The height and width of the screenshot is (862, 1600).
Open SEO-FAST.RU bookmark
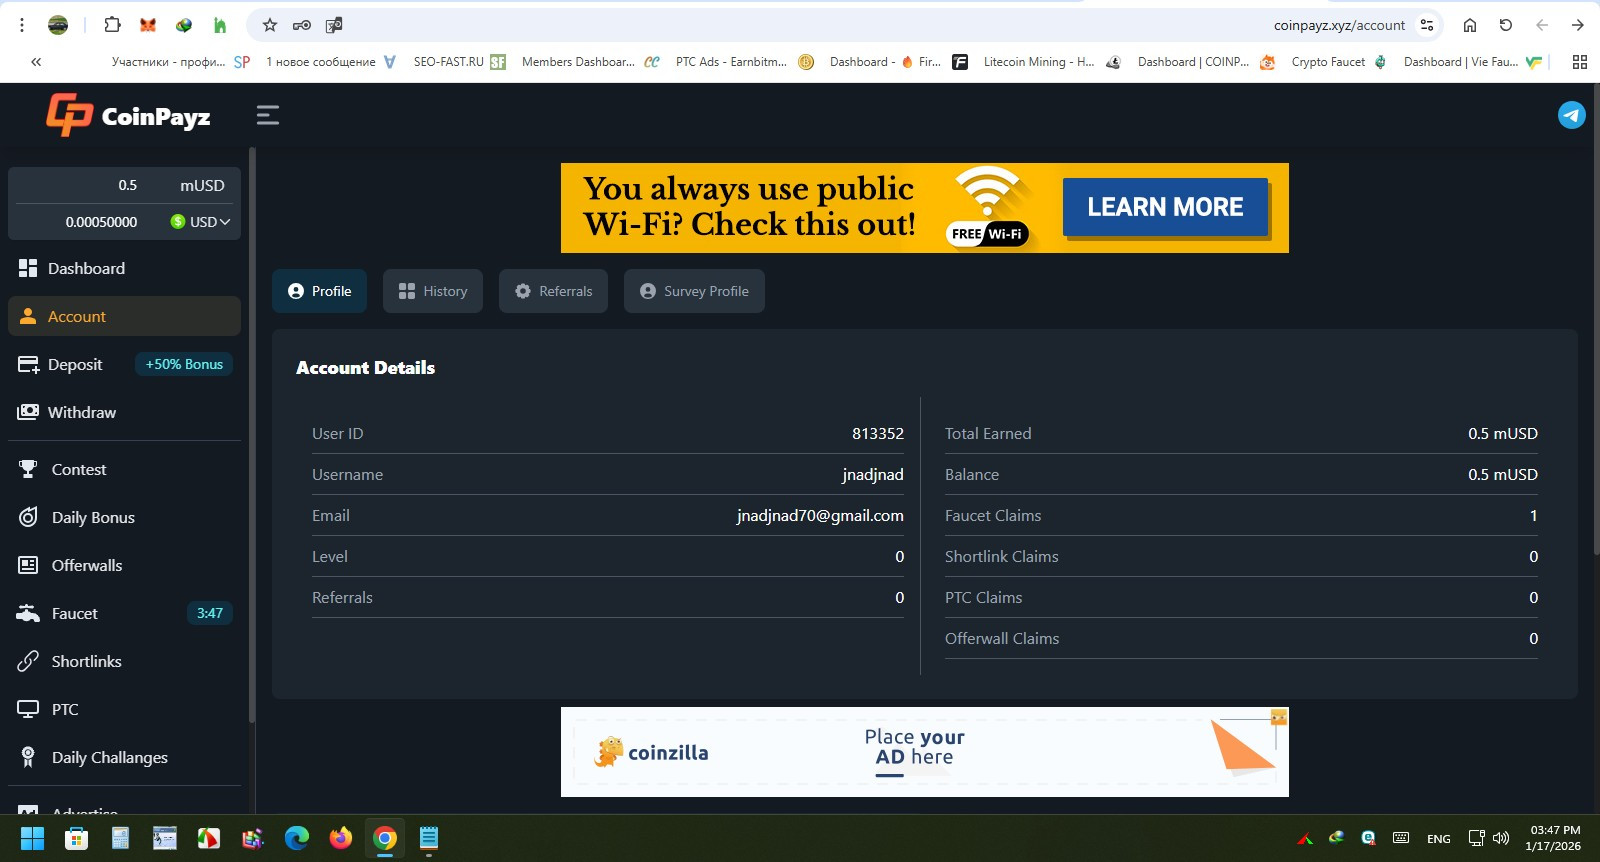459,62
